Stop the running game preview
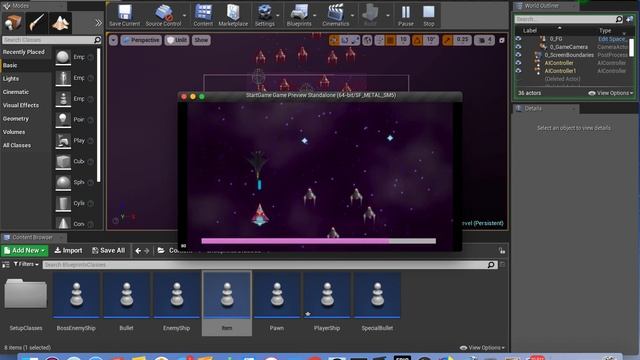Viewport: 640px width, 360px height. [x=429, y=16]
